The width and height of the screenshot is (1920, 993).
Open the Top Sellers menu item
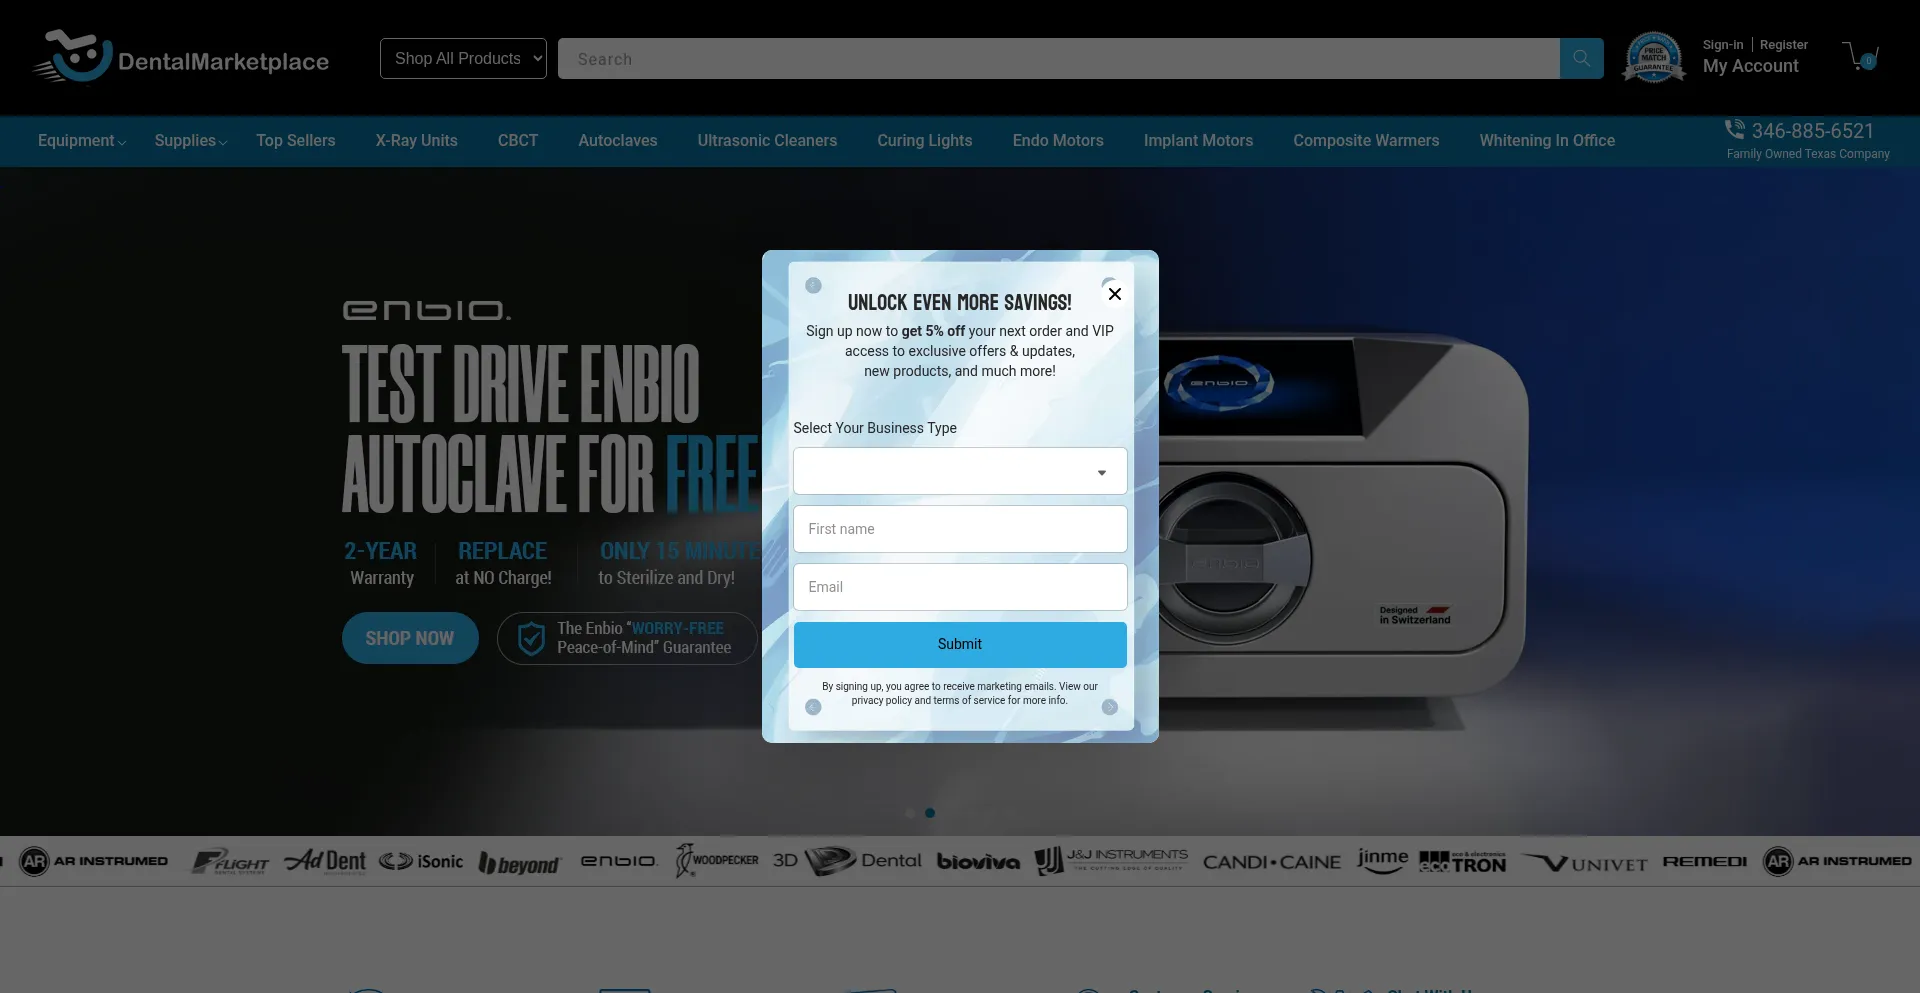(x=296, y=141)
